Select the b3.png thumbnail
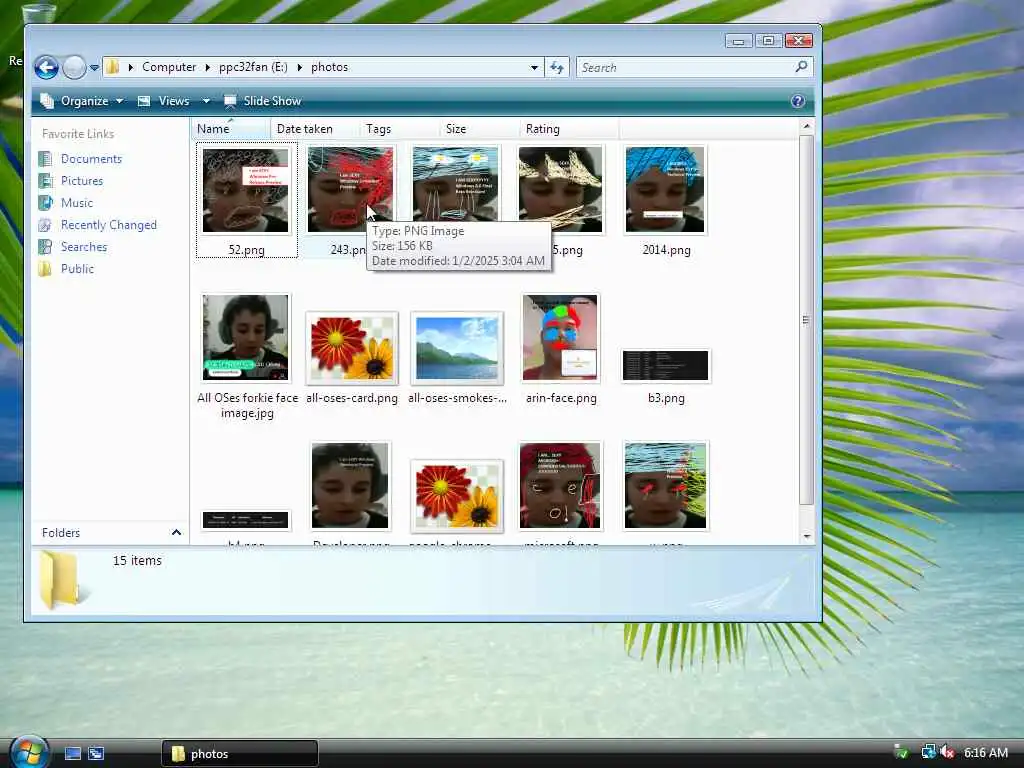The width and height of the screenshot is (1024, 768). click(665, 366)
